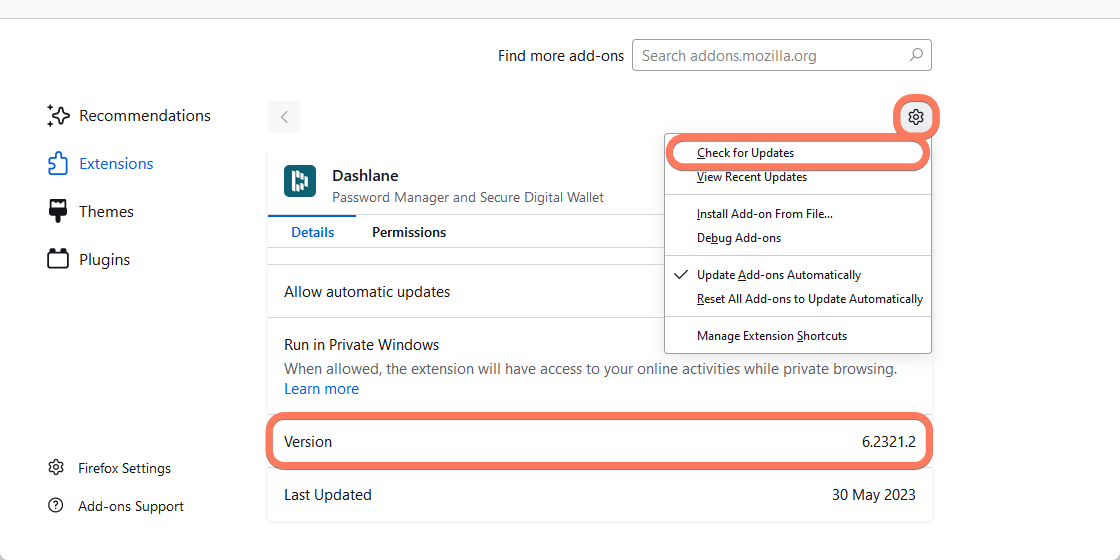
Task: Select Debug Add-ons menu entry
Action: (x=798, y=238)
